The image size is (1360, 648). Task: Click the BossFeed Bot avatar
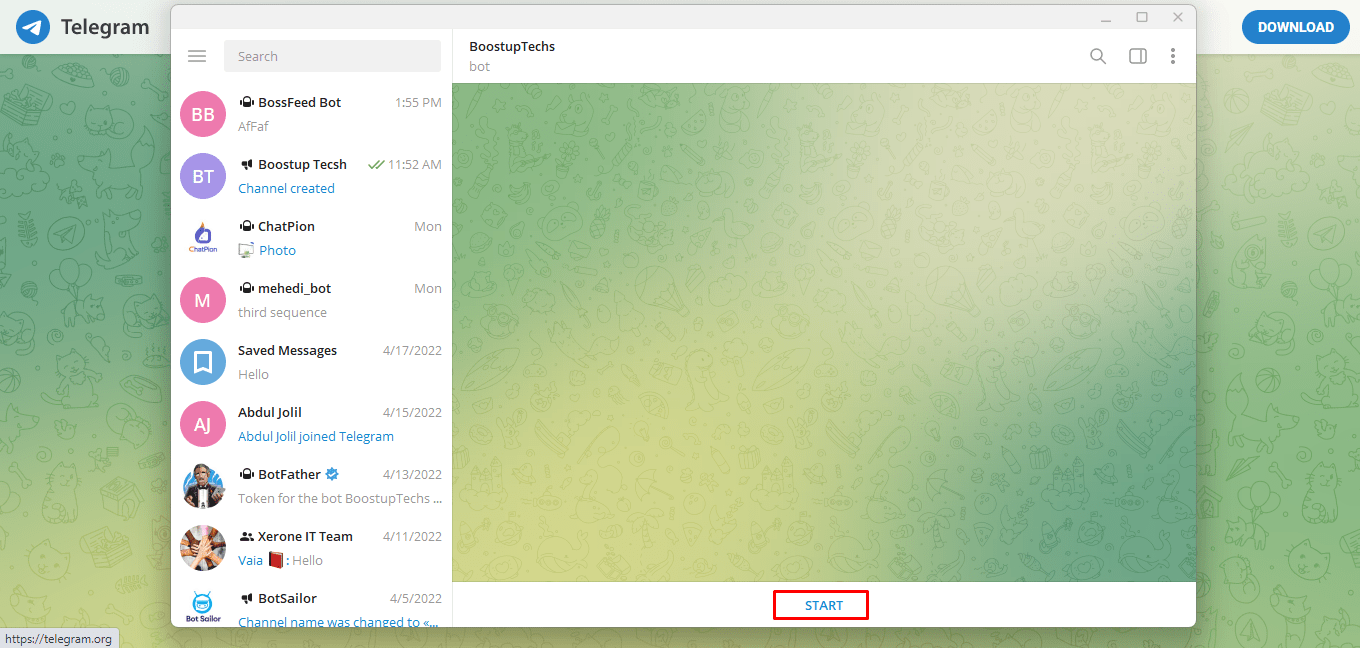tap(203, 114)
